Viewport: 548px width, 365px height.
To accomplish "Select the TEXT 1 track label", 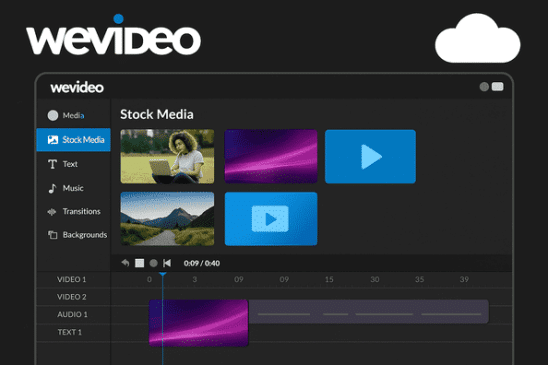I will (x=70, y=332).
